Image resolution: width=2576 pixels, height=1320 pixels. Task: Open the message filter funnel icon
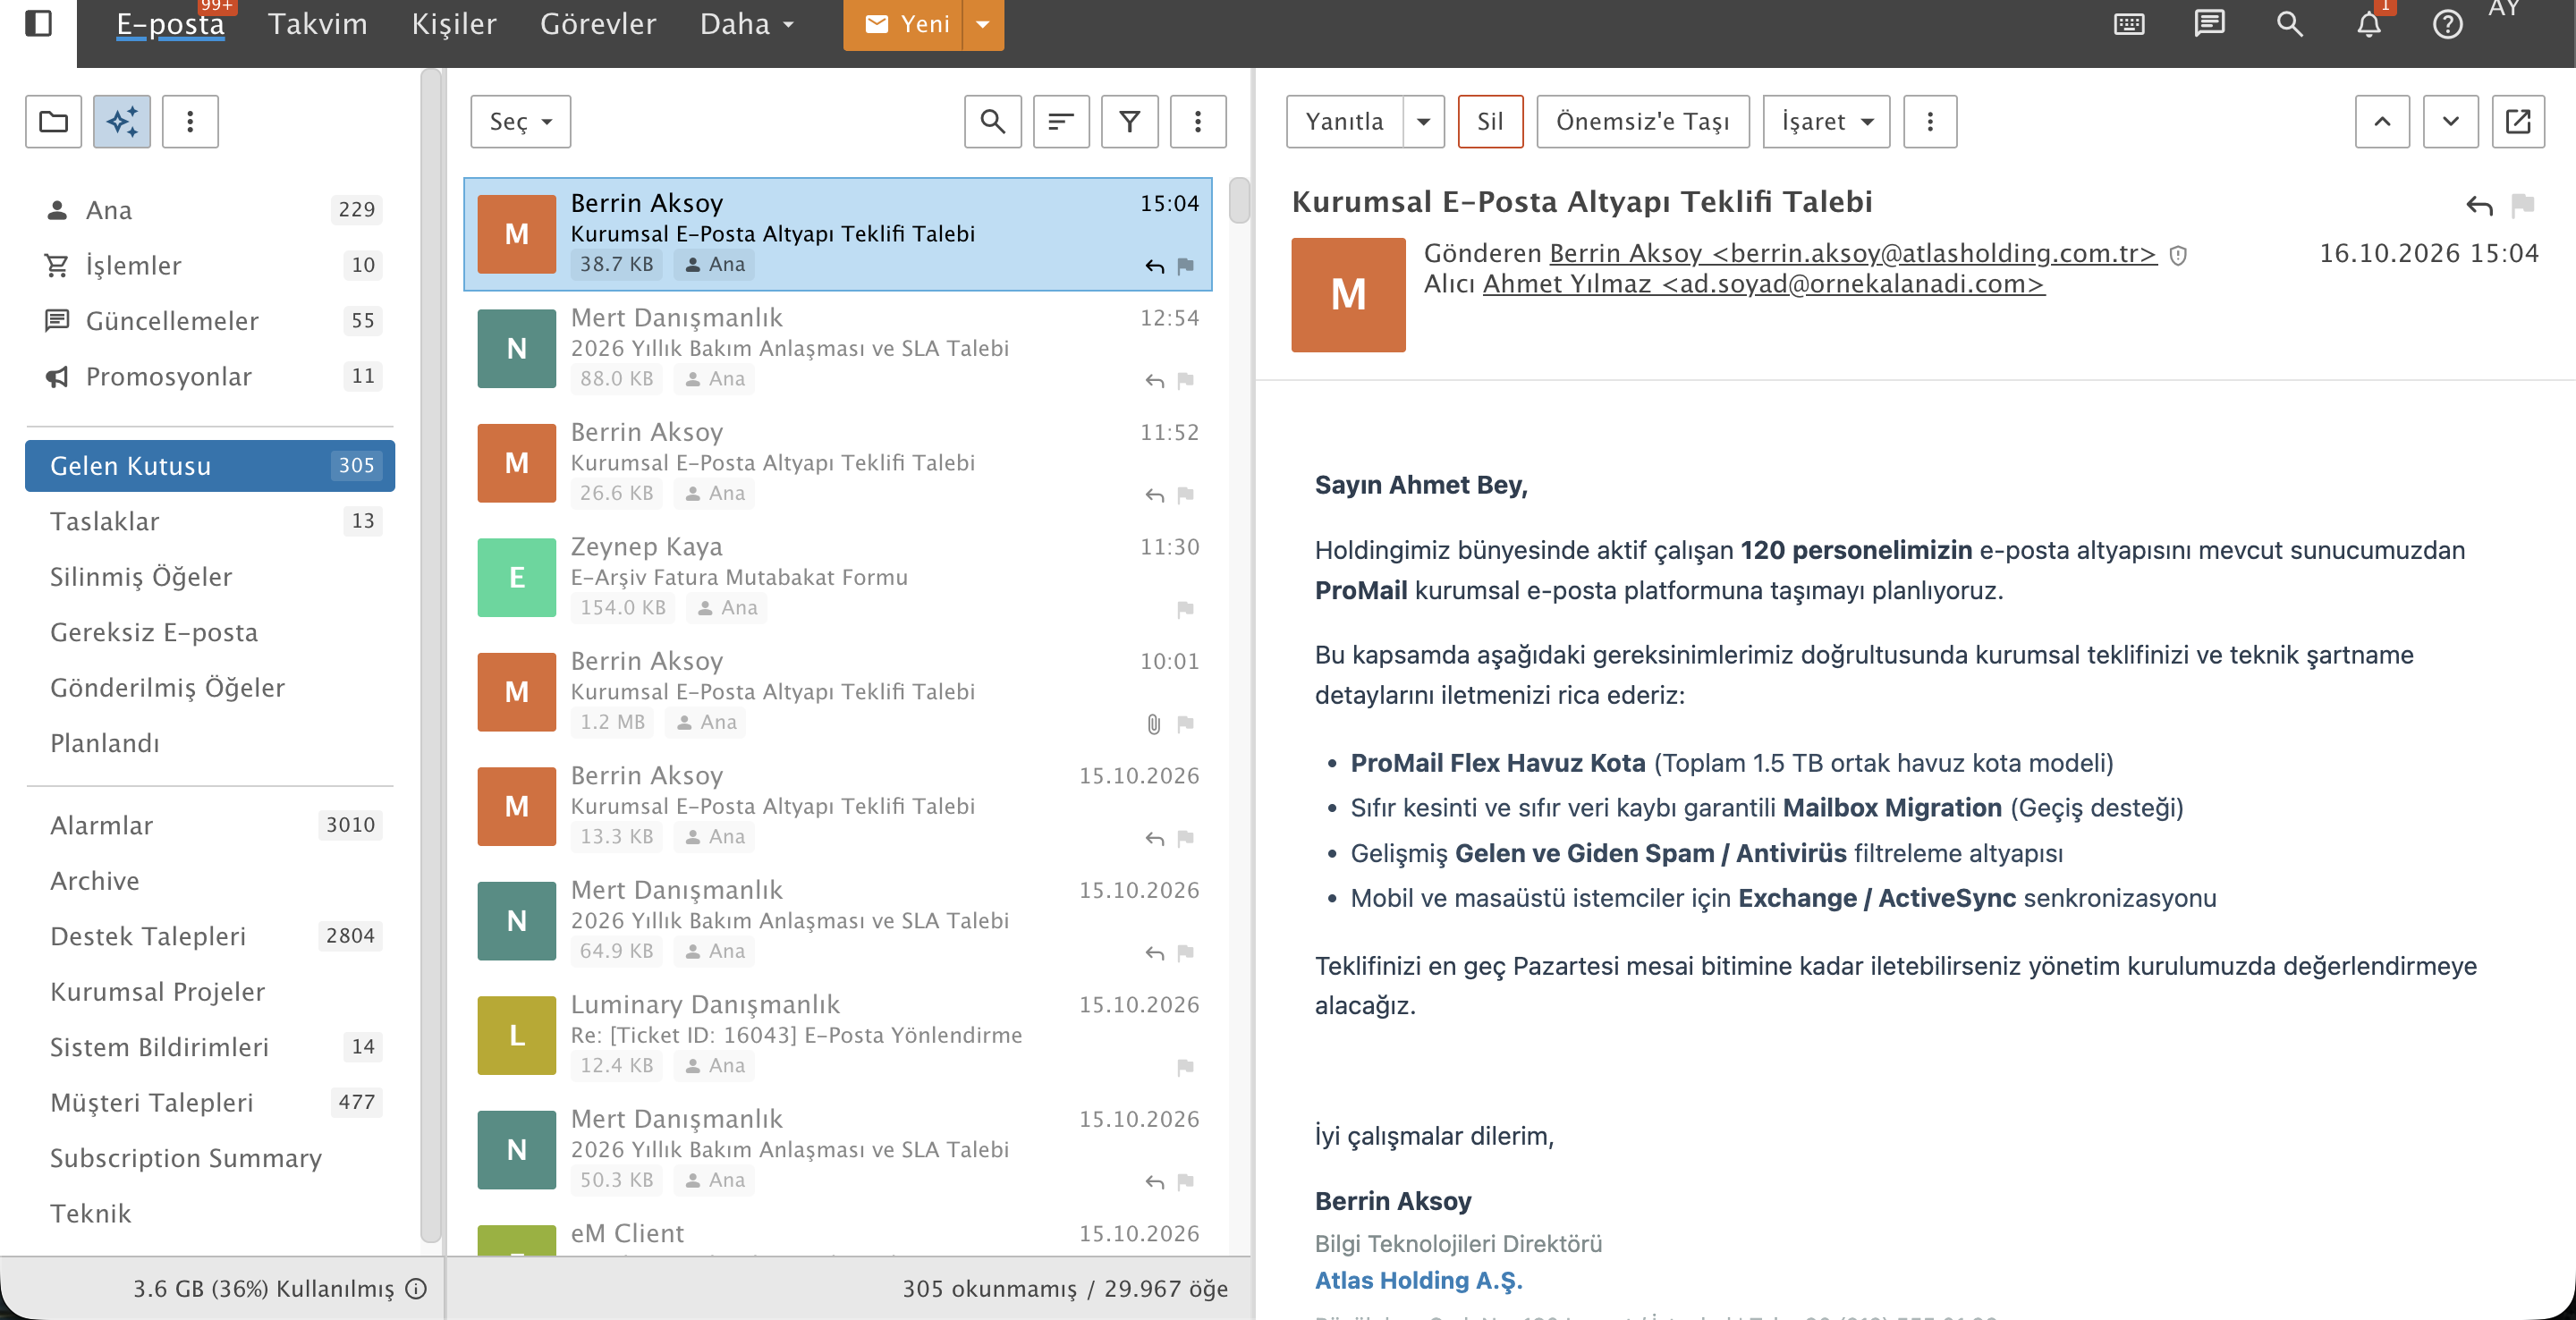[x=1129, y=122]
